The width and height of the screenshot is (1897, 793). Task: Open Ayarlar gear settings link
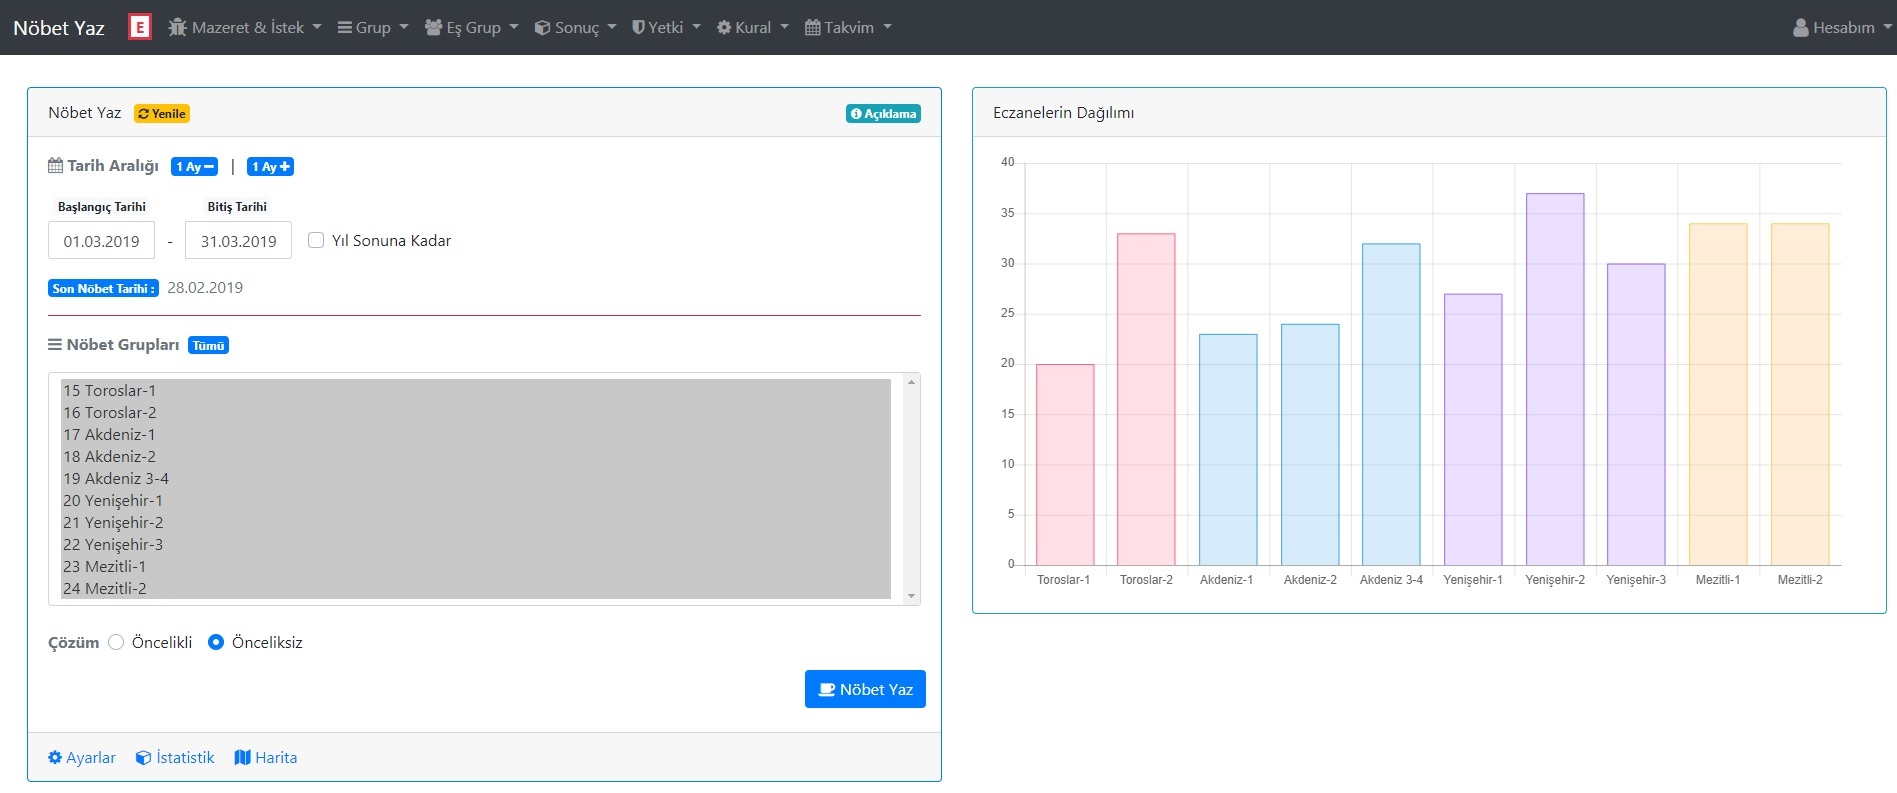[x=82, y=758]
